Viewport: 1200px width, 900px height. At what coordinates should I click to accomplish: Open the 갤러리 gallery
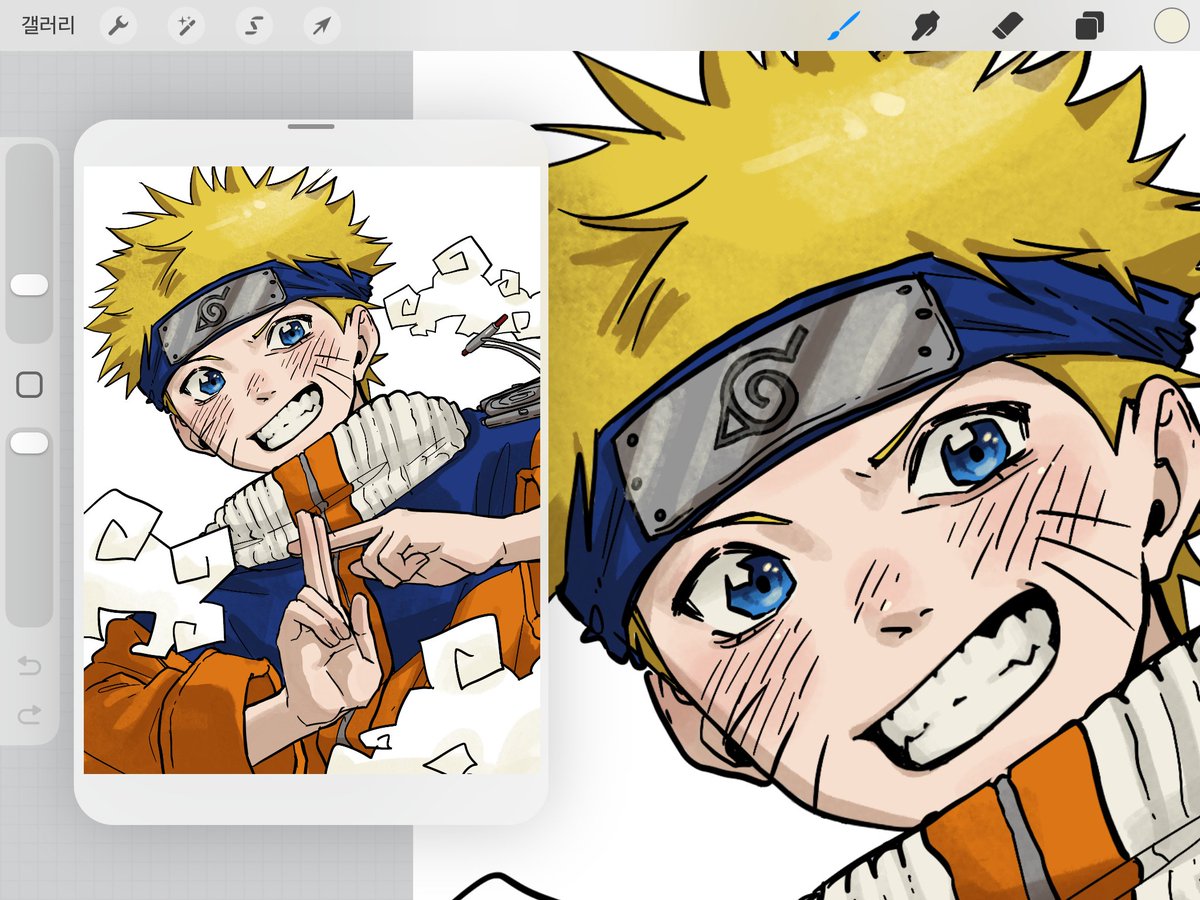point(48,26)
